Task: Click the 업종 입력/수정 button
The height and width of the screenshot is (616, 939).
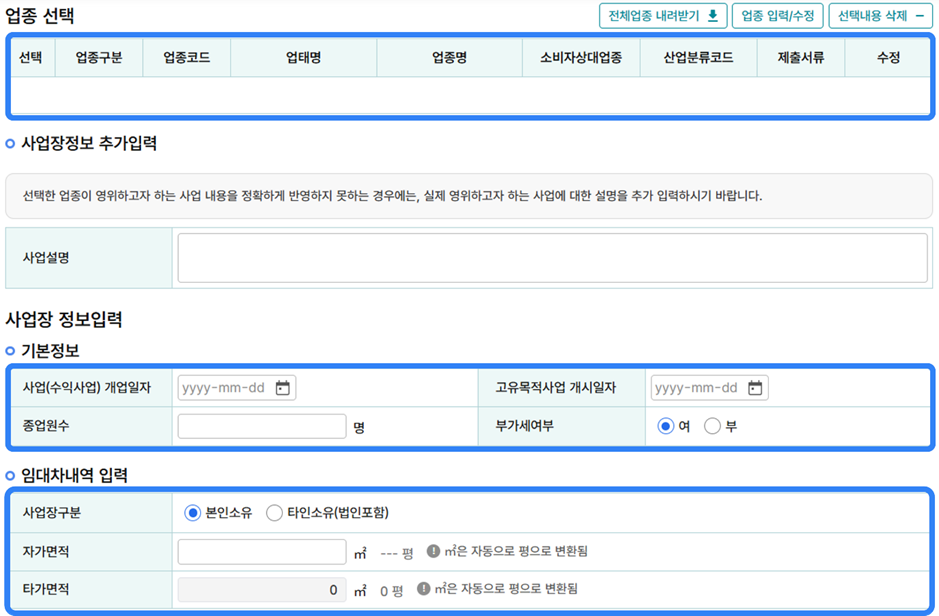Action: 777,16
